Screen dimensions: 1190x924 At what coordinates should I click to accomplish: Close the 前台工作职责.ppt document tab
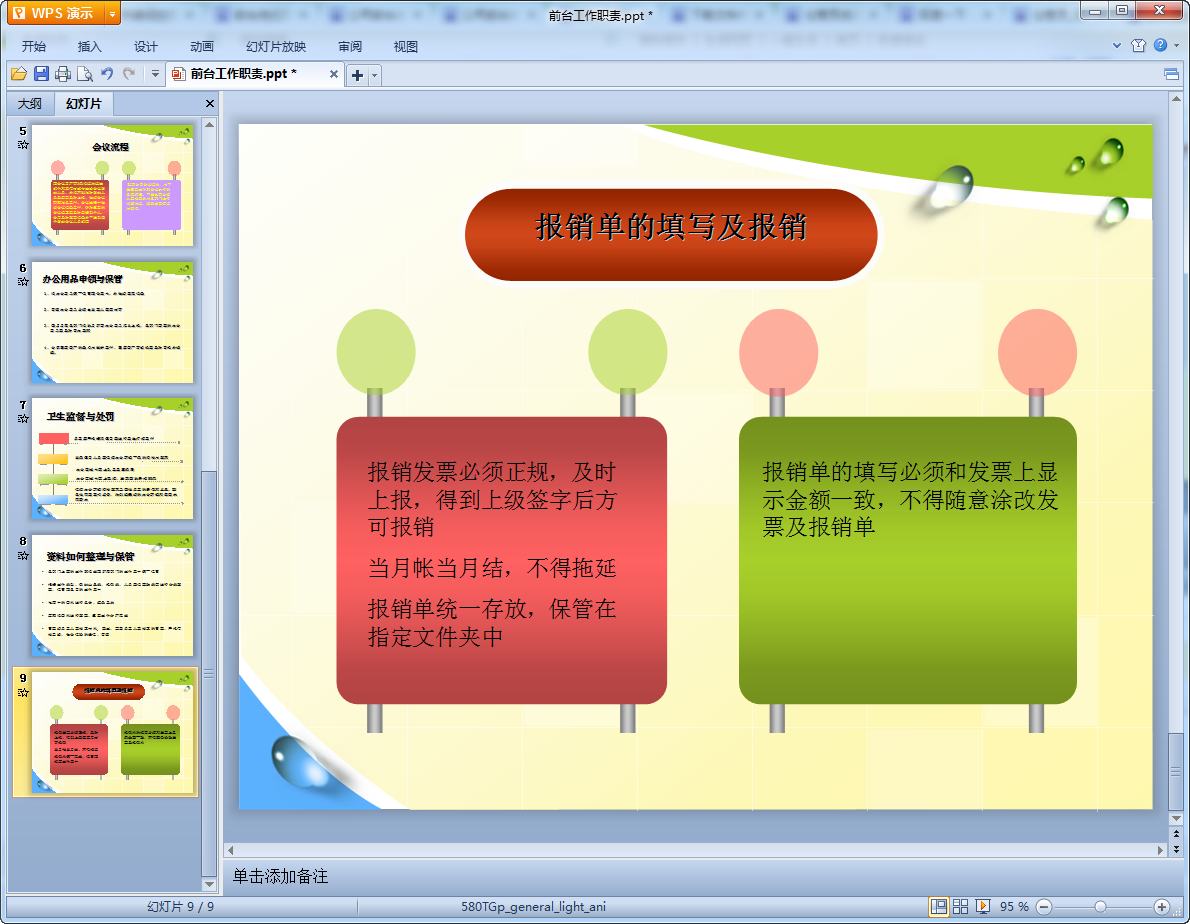pyautogui.click(x=333, y=74)
